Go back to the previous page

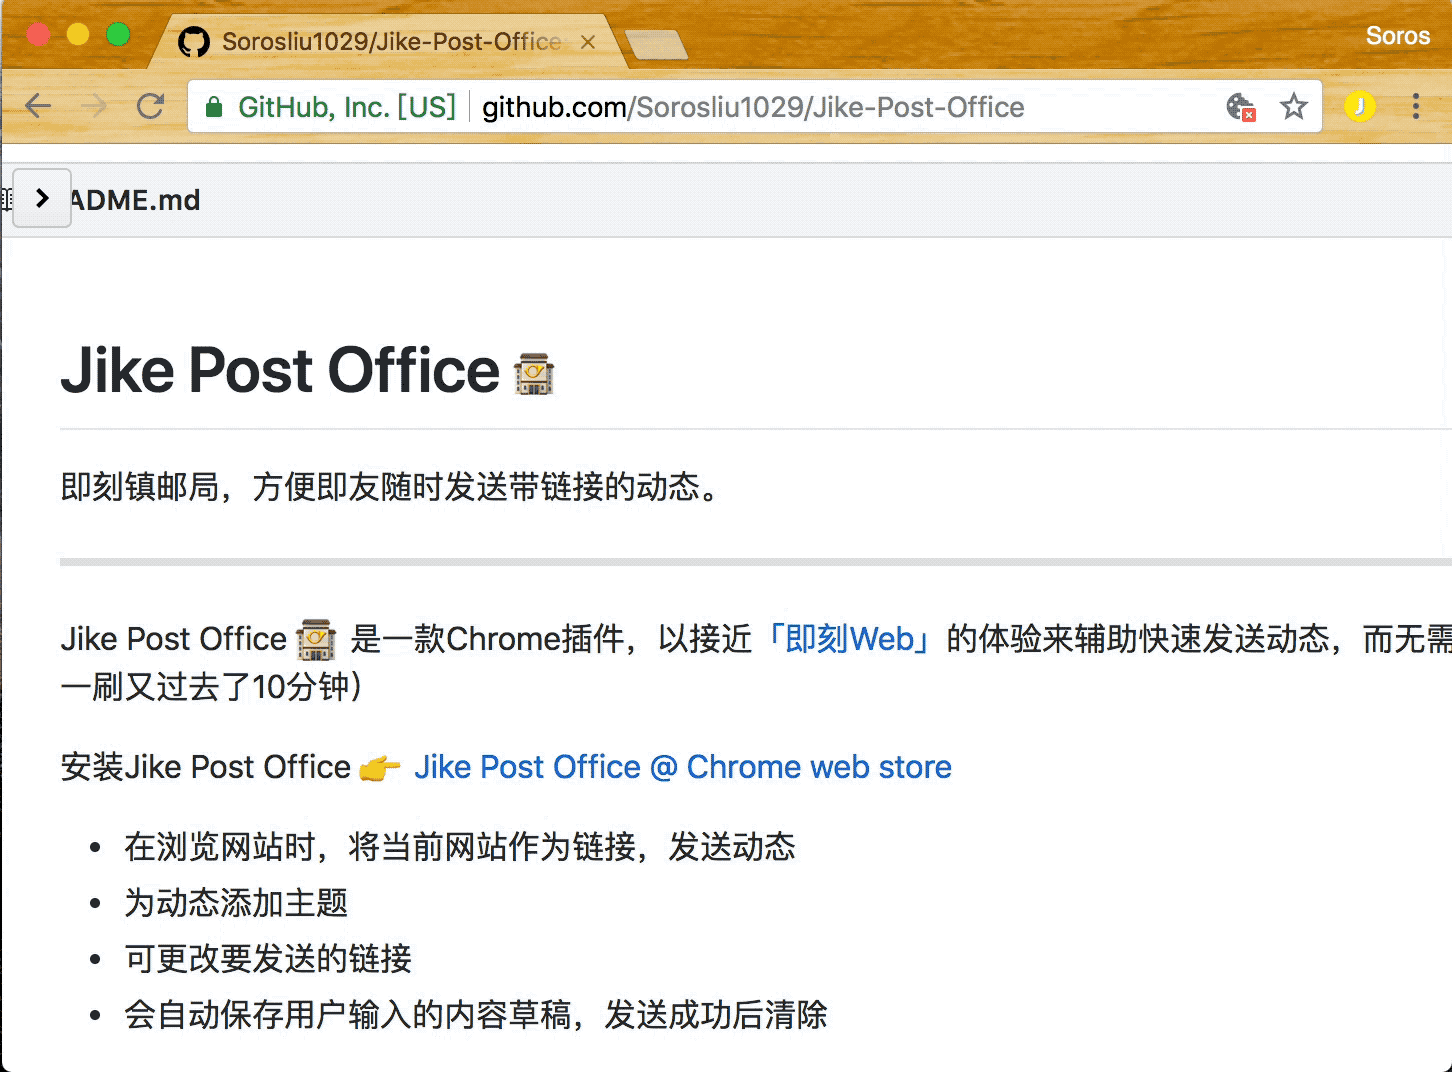point(38,106)
